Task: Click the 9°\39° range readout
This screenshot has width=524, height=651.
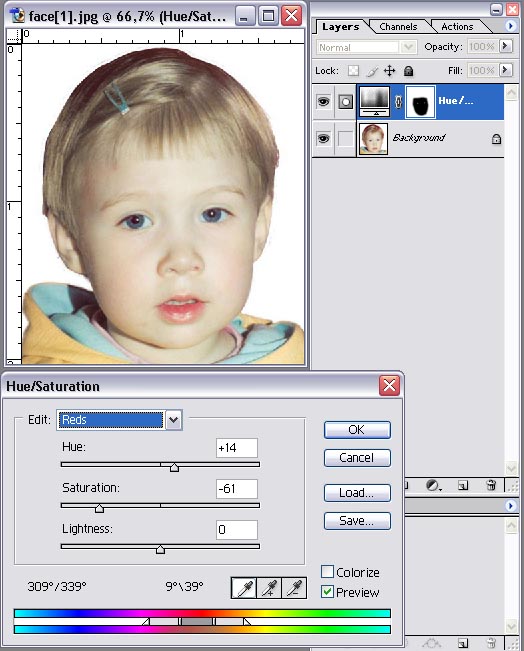Action: (184, 586)
